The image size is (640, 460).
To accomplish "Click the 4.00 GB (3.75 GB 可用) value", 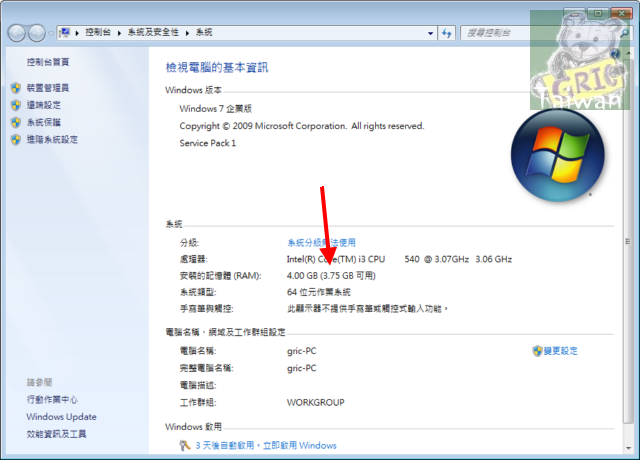I will tap(331, 276).
